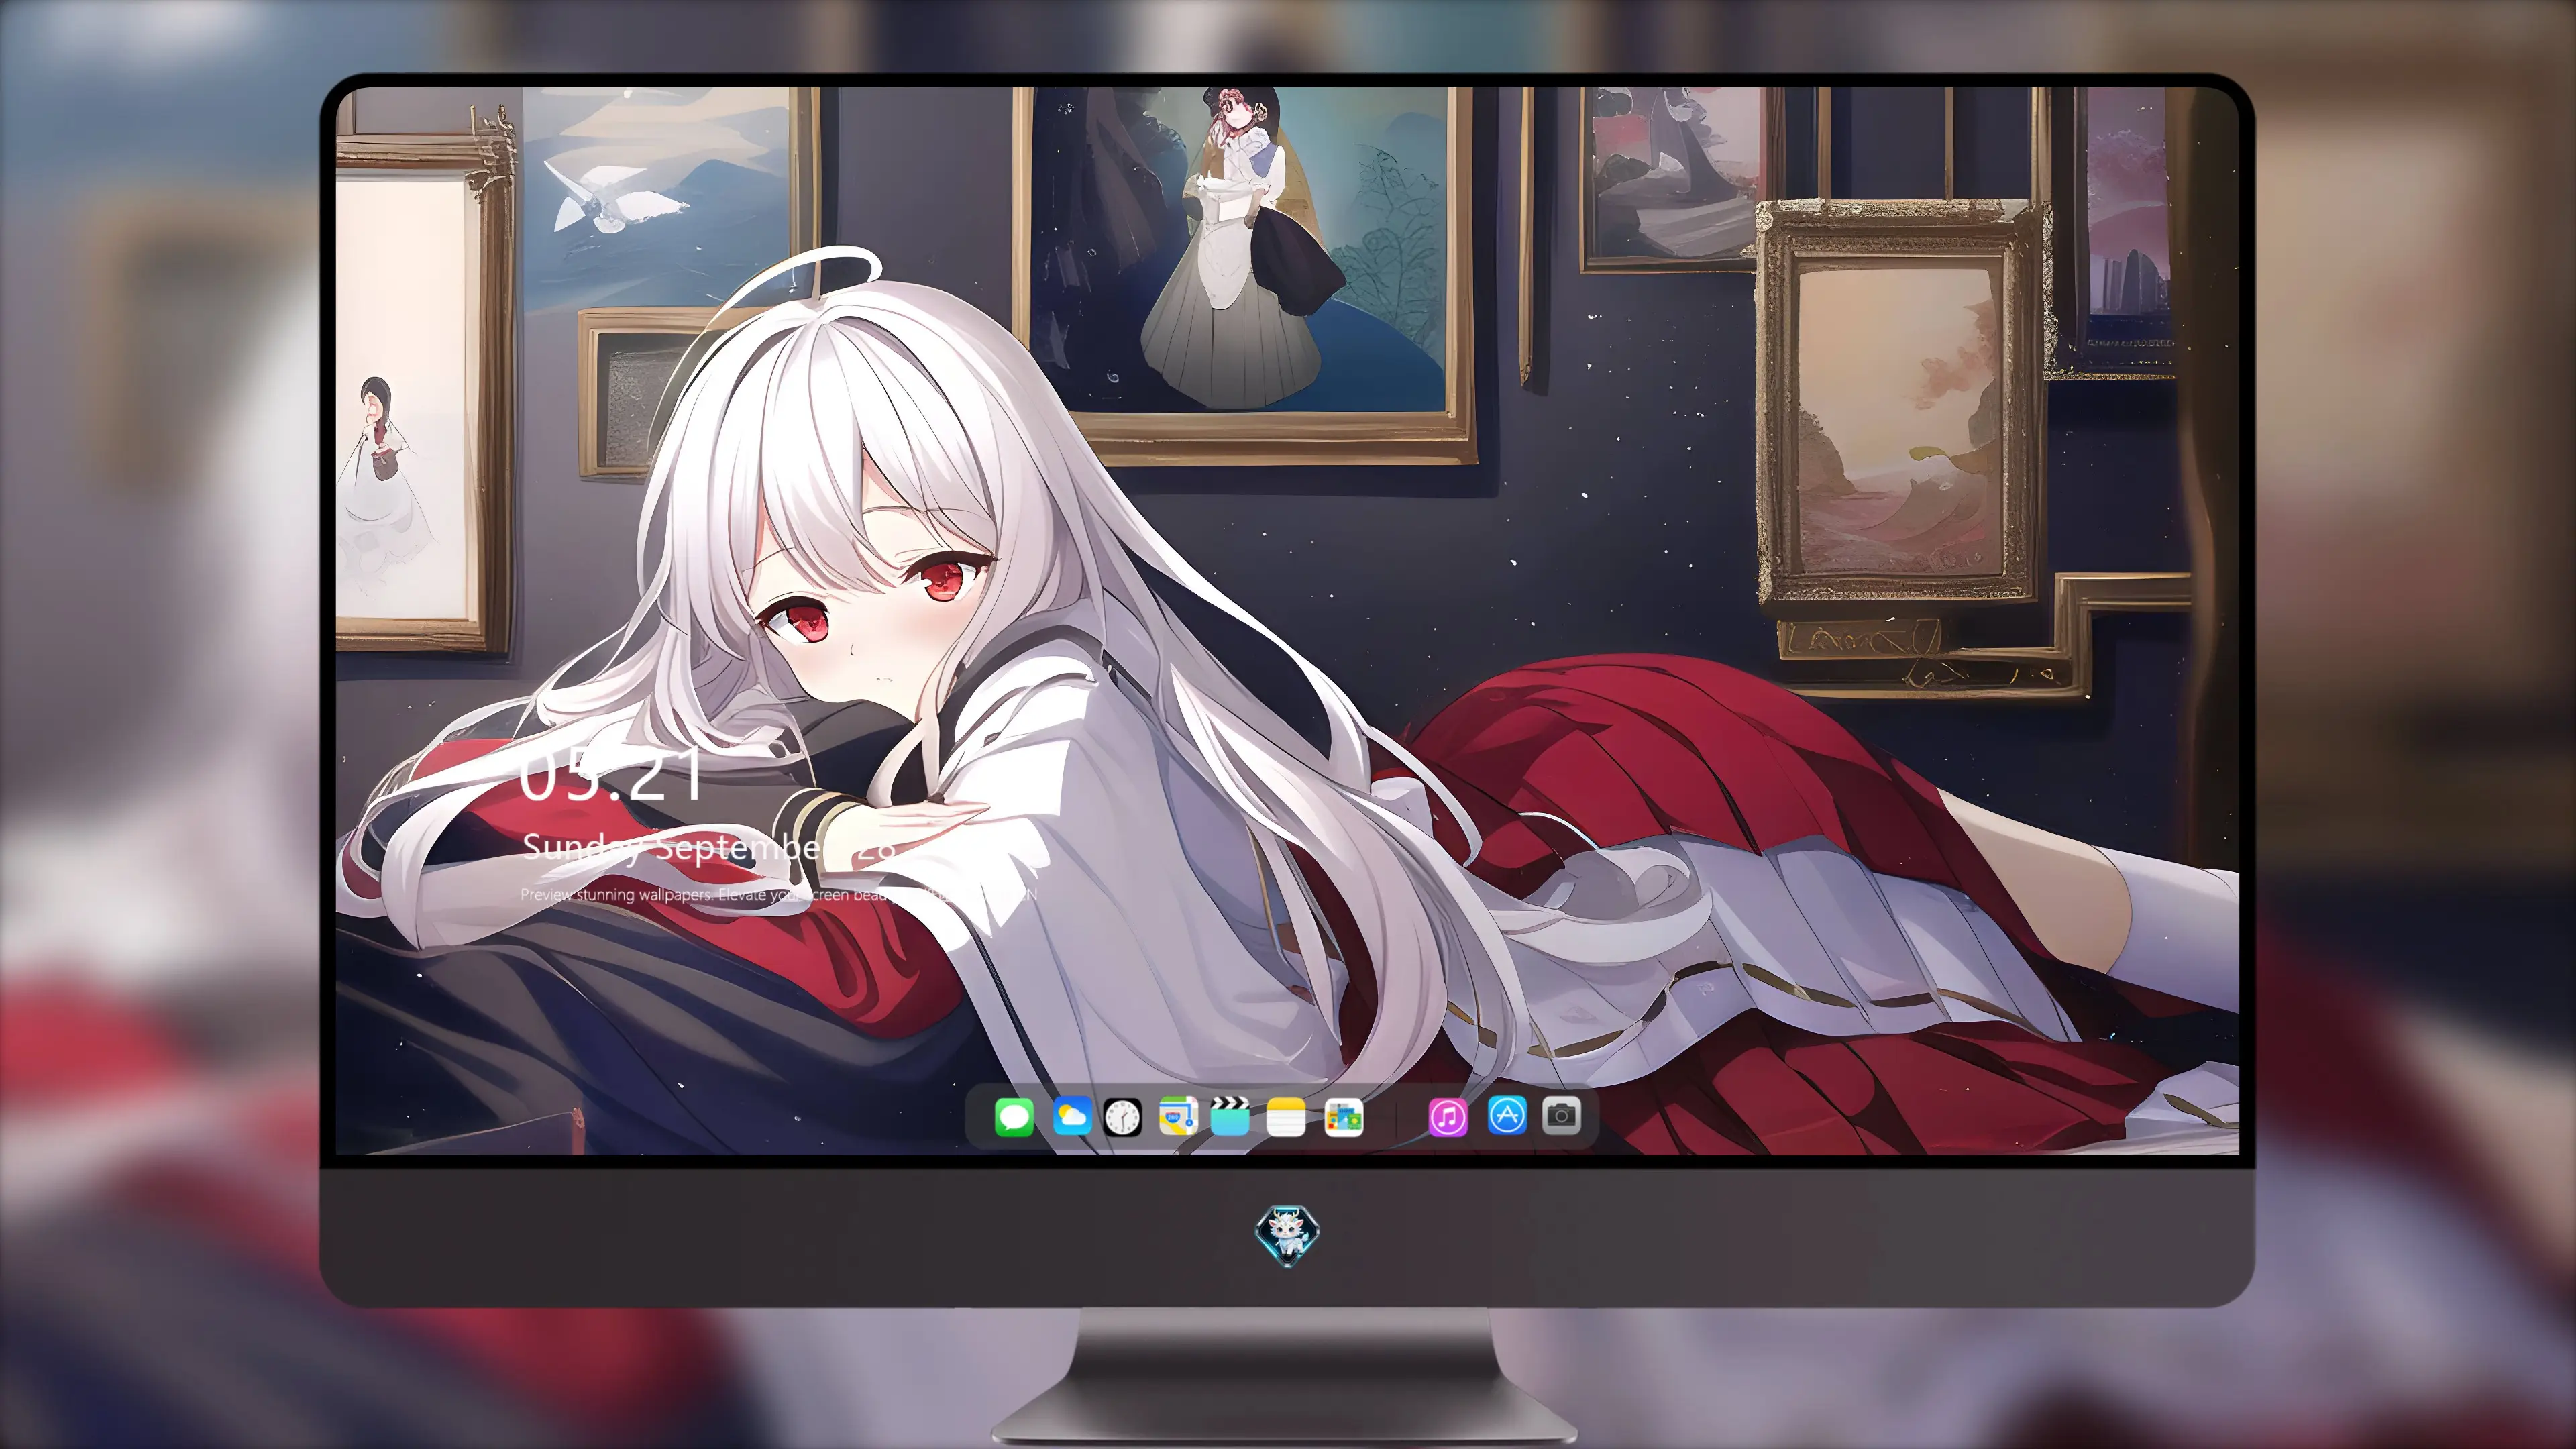This screenshot has height=1449, width=2576.
Task: Open the yellow Notes app
Action: 1286,1117
